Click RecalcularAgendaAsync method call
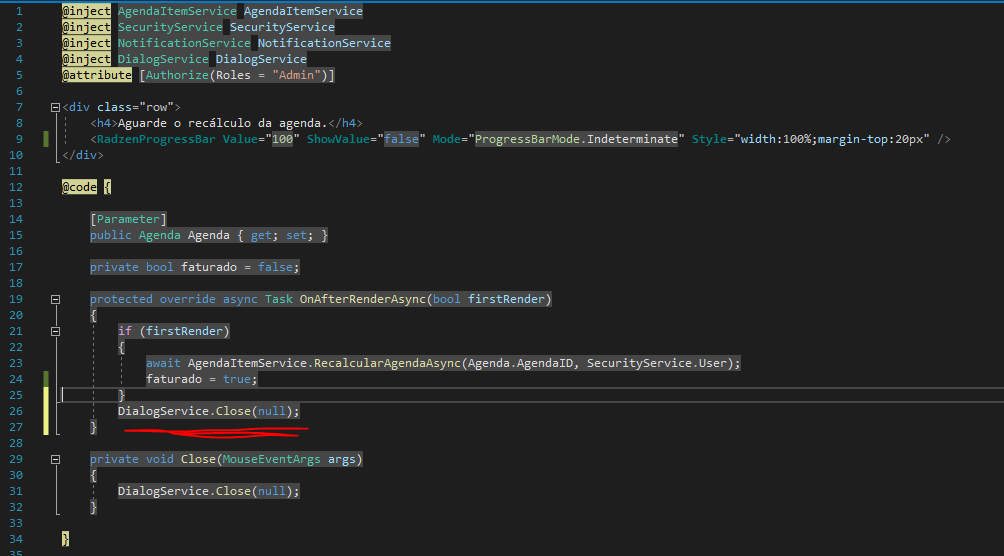The width and height of the screenshot is (1004, 556). [387, 363]
